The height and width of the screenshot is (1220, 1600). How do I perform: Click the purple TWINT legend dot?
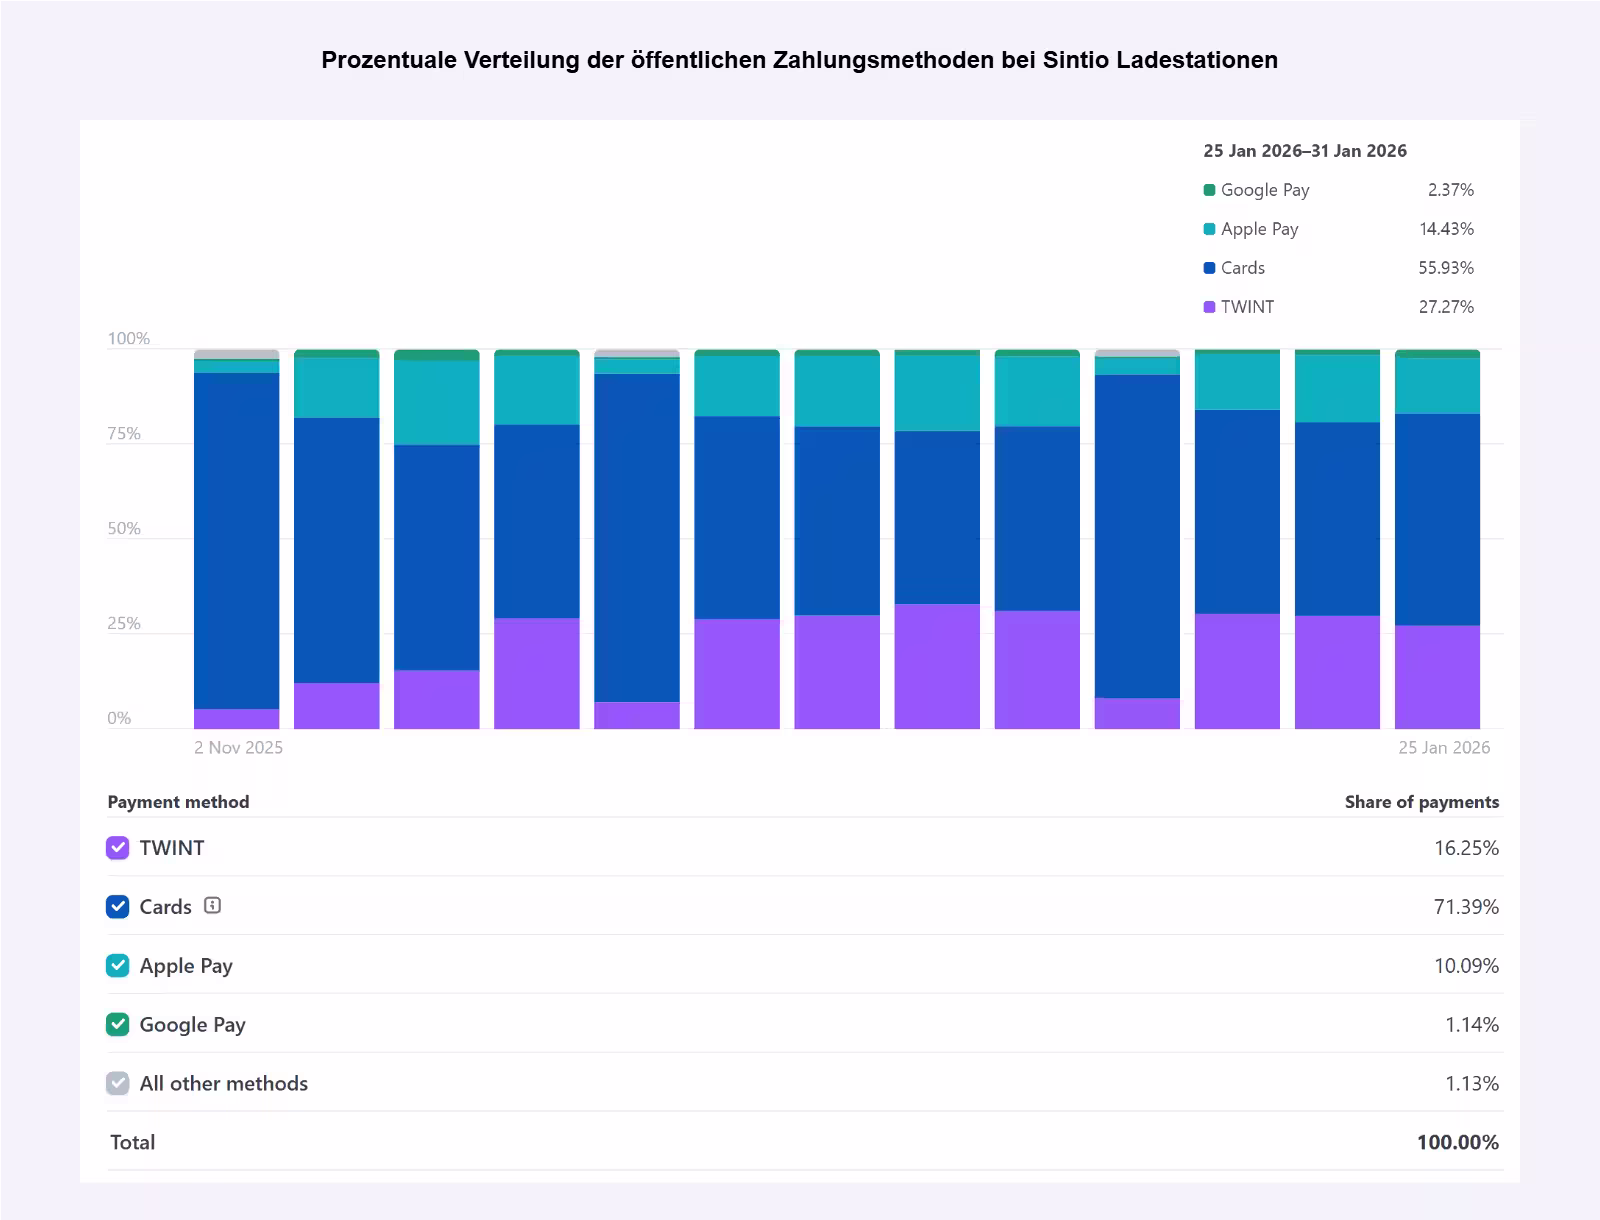point(1210,307)
